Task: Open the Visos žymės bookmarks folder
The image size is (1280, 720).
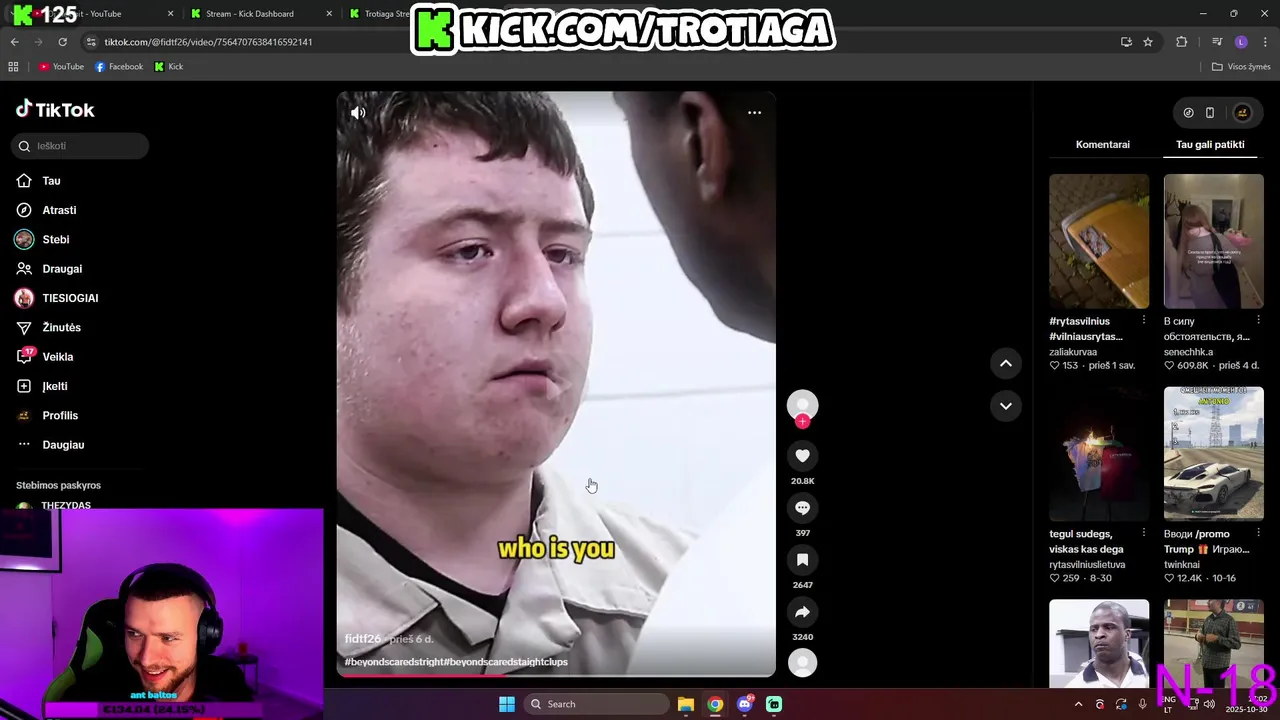Action: click(1241, 67)
